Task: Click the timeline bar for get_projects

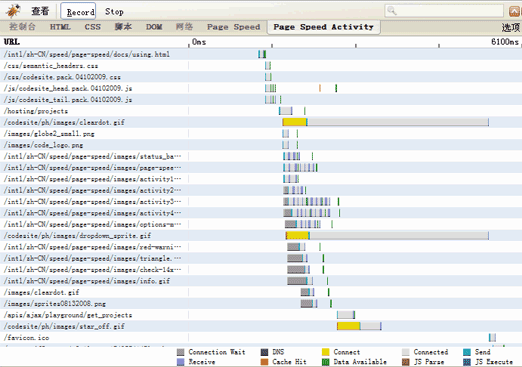Action: click(x=346, y=315)
